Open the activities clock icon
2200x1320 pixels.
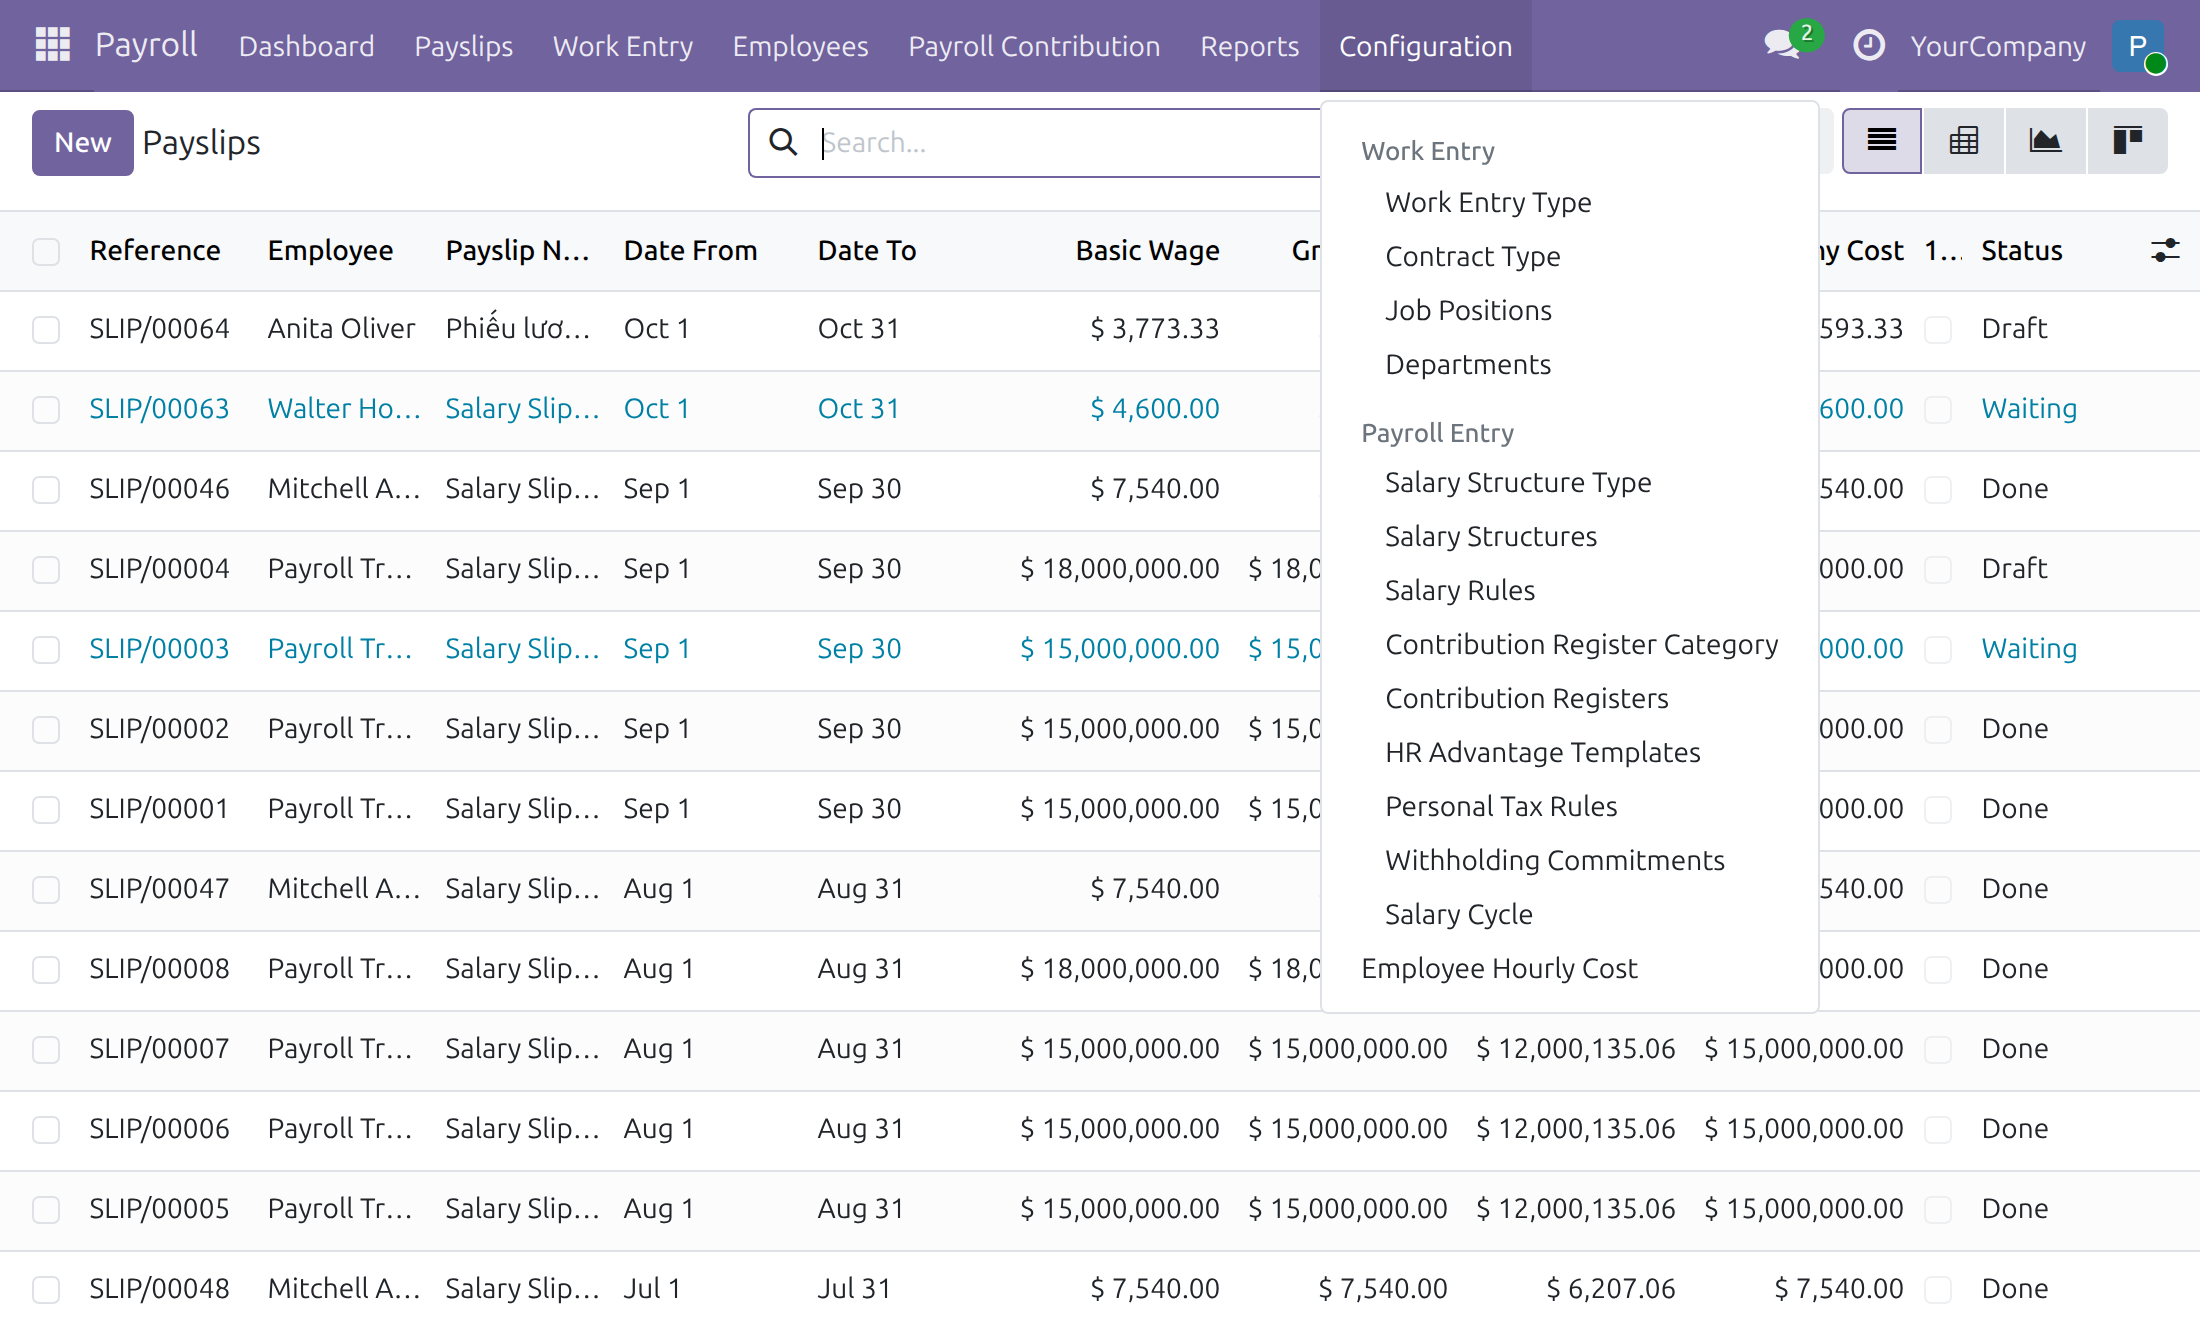tap(1868, 46)
